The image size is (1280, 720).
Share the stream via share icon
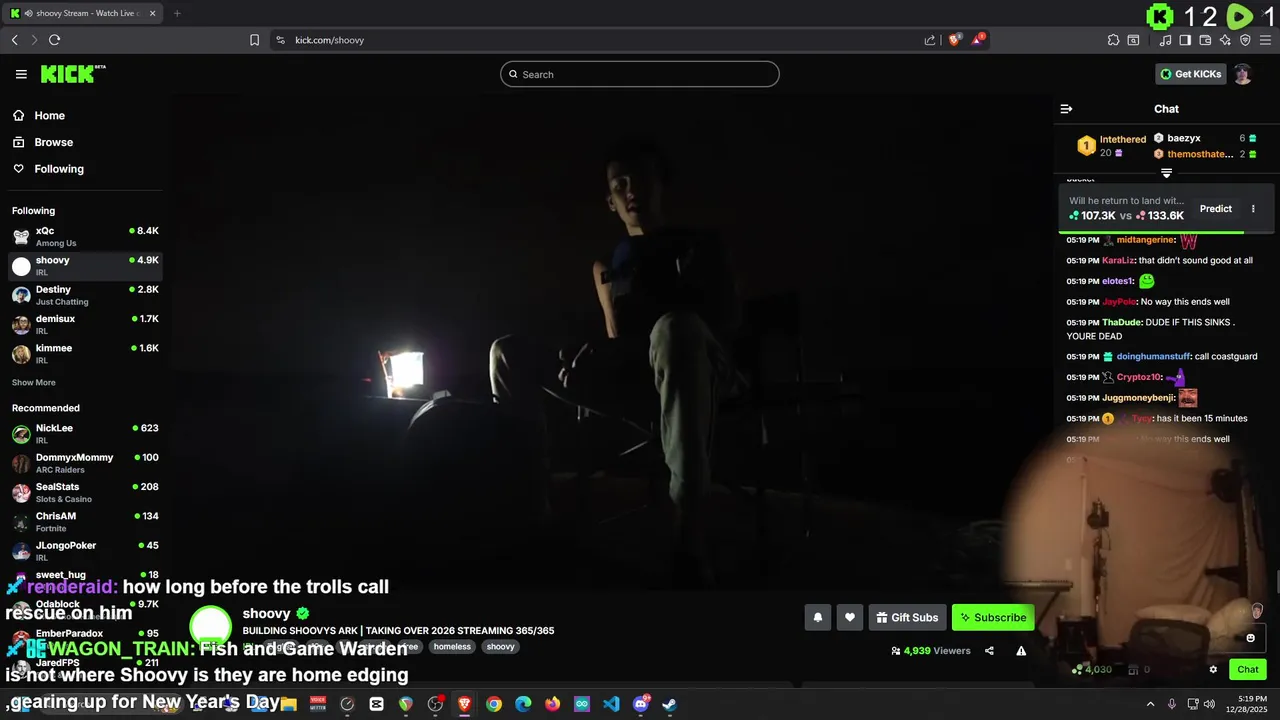click(x=989, y=651)
